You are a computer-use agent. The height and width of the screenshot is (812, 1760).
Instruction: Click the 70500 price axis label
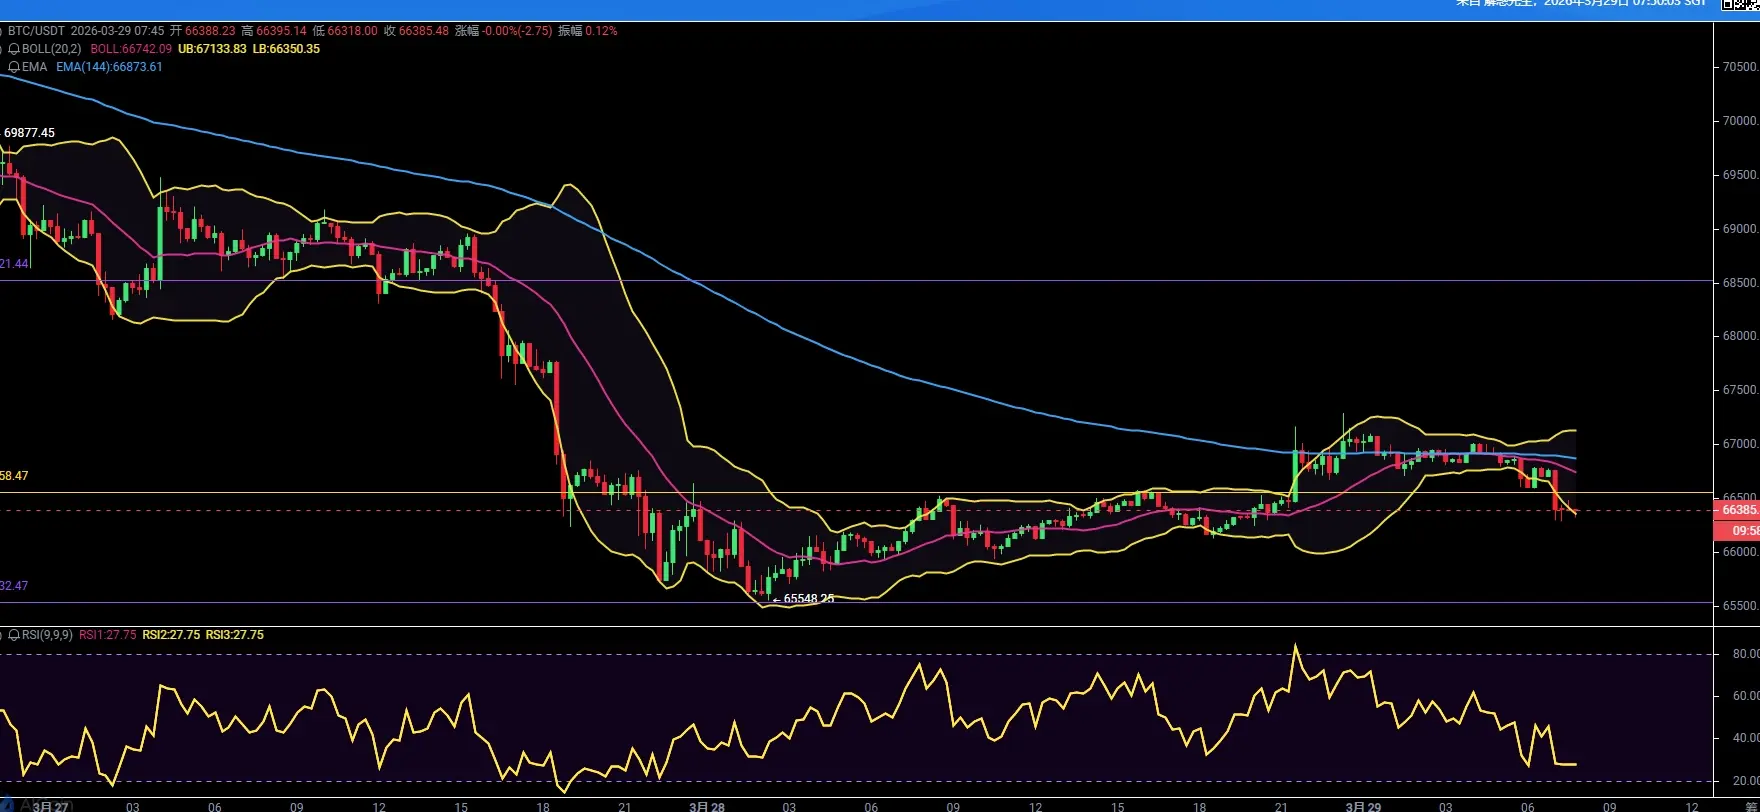1740,67
